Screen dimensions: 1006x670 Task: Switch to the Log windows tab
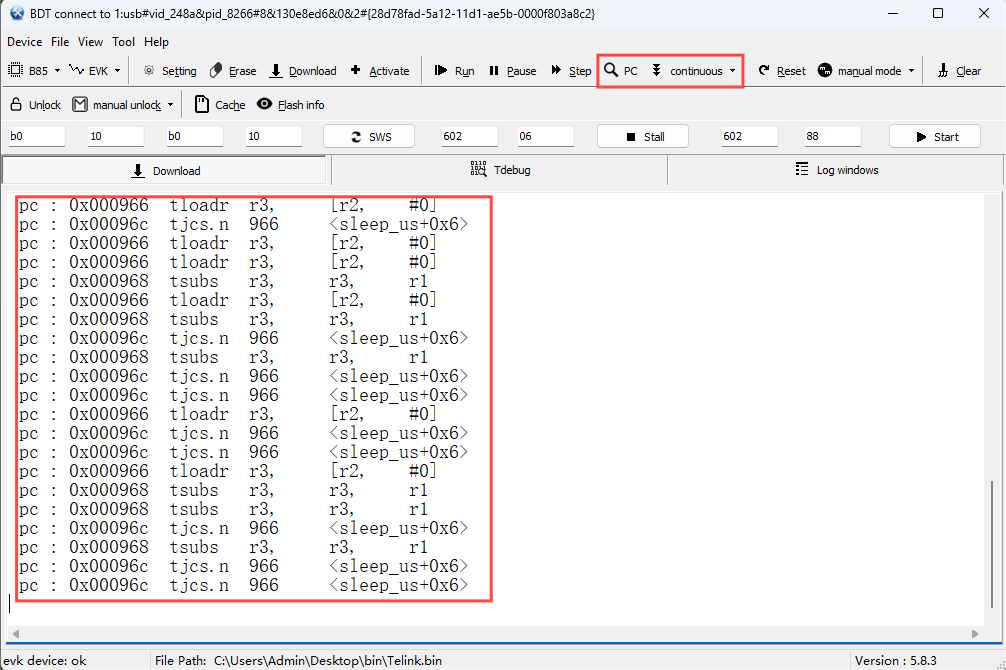coord(836,170)
